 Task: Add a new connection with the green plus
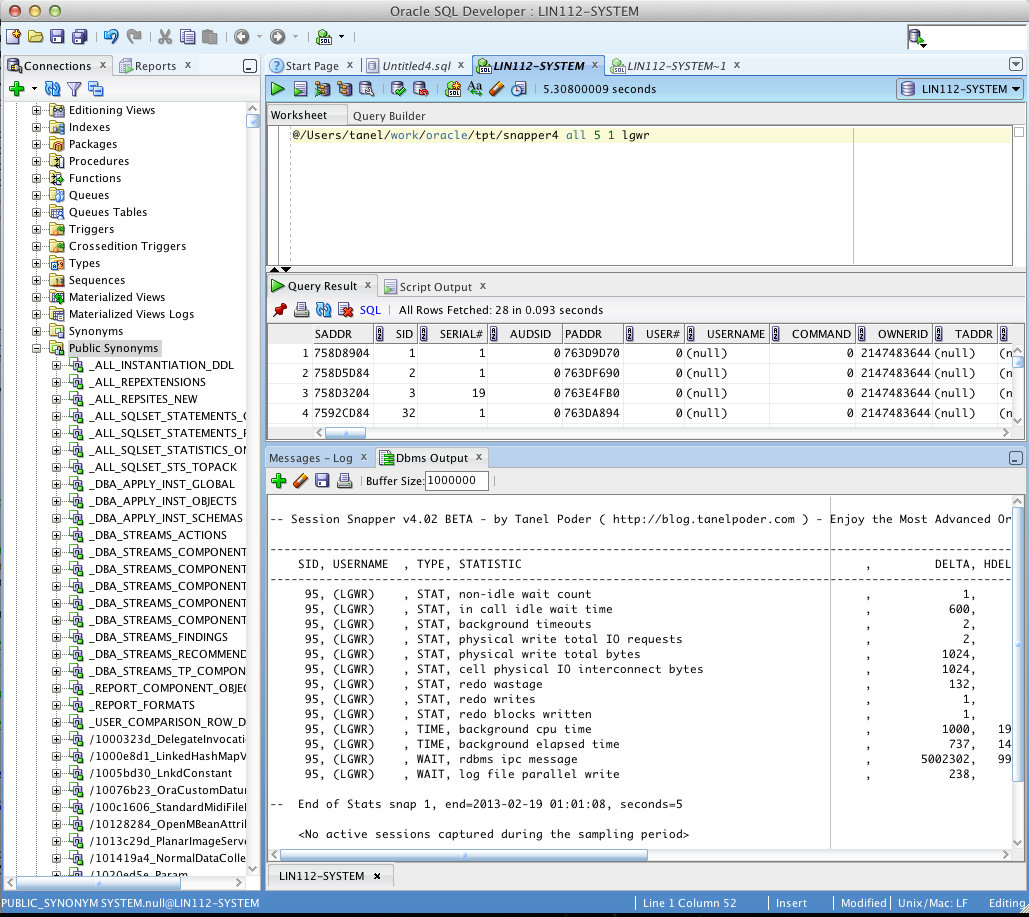click(17, 89)
